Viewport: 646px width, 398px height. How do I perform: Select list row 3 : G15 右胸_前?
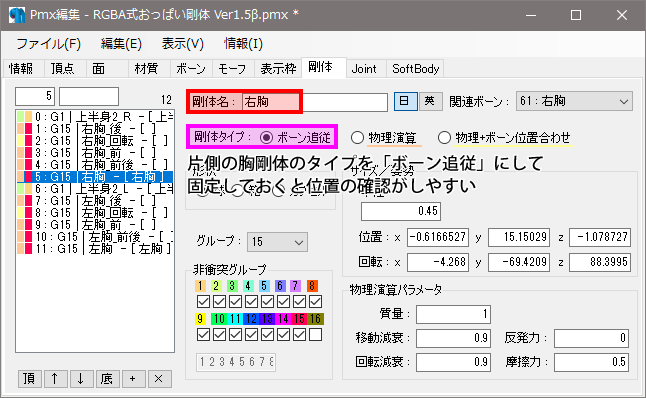(95, 153)
